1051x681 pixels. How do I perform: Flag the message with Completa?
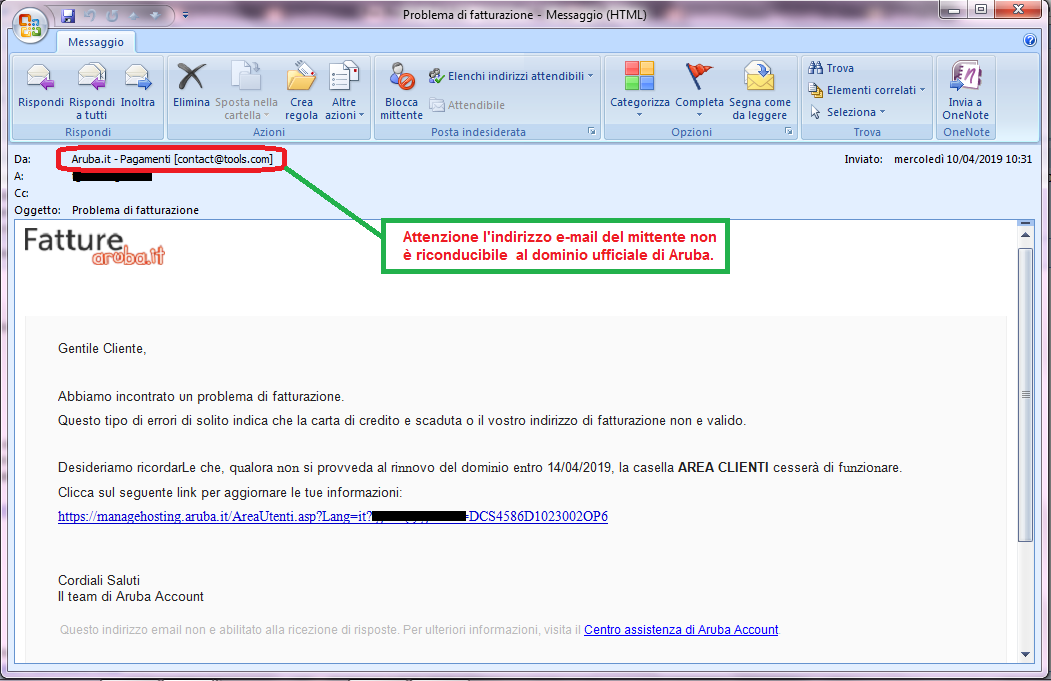coord(699,89)
